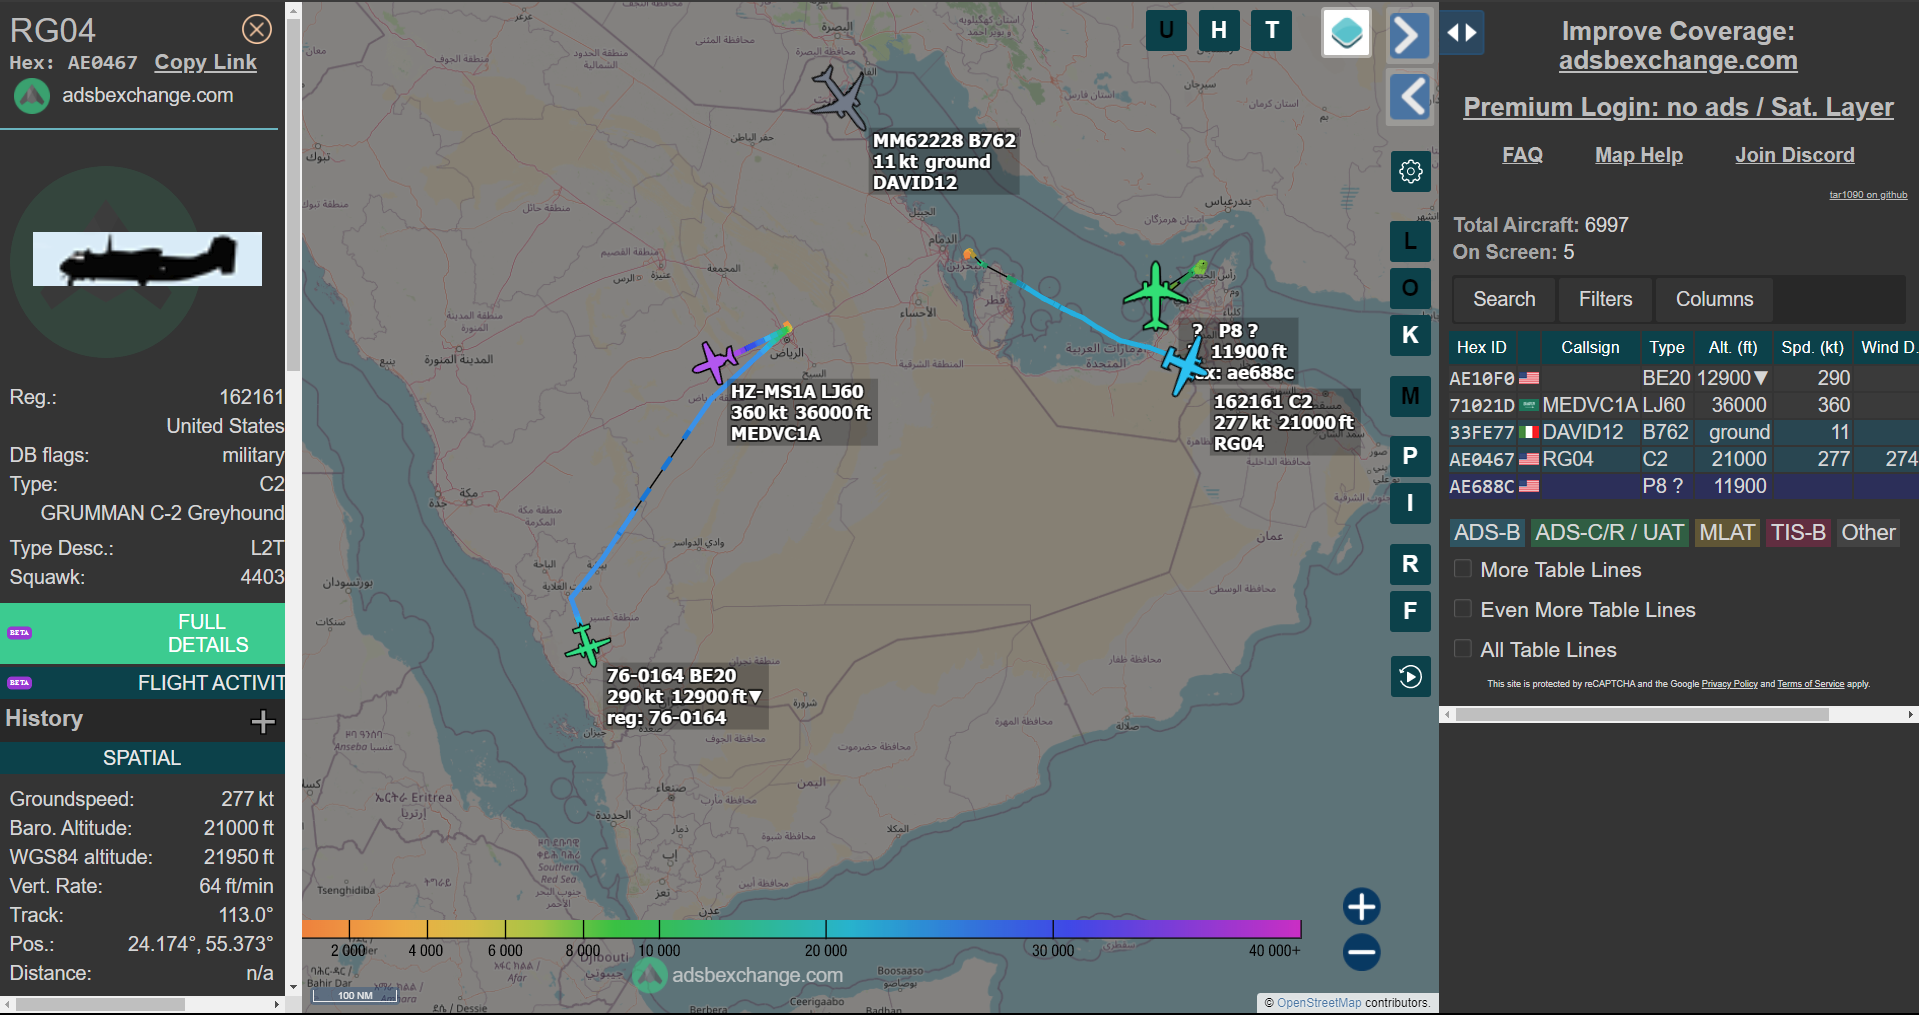Viewport: 1919px width, 1015px height.
Task: Click the aircraft table horizontal scrollbar
Action: click(x=1642, y=714)
